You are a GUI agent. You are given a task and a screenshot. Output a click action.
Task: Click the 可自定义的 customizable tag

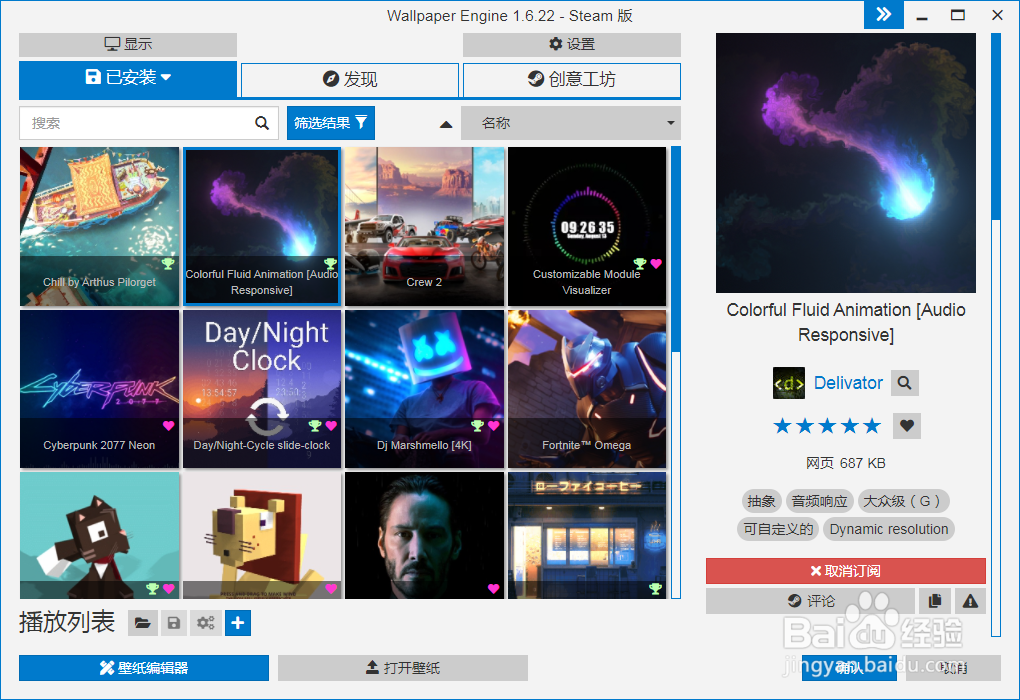pyautogui.click(x=778, y=529)
